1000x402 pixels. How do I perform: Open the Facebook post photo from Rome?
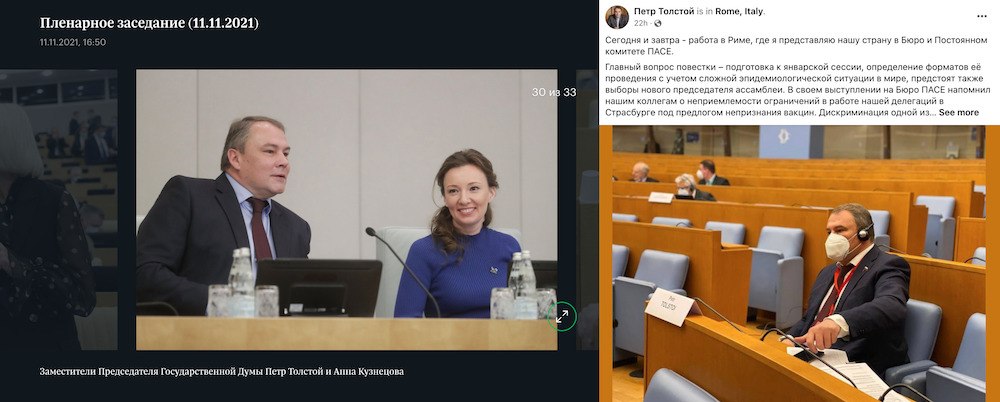pos(799,264)
